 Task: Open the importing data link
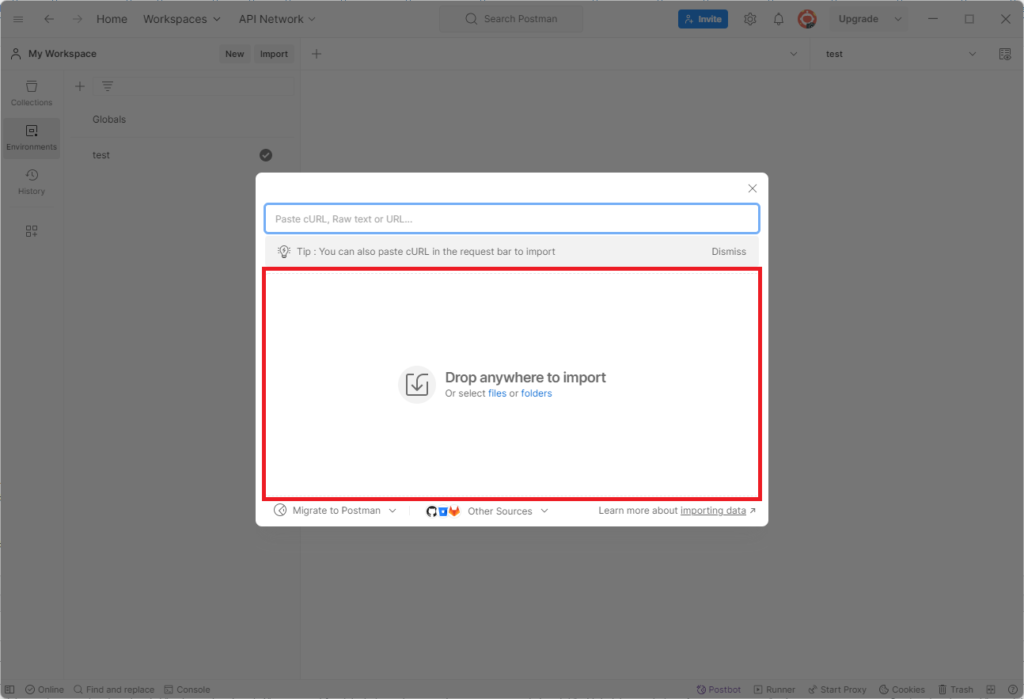tap(712, 511)
